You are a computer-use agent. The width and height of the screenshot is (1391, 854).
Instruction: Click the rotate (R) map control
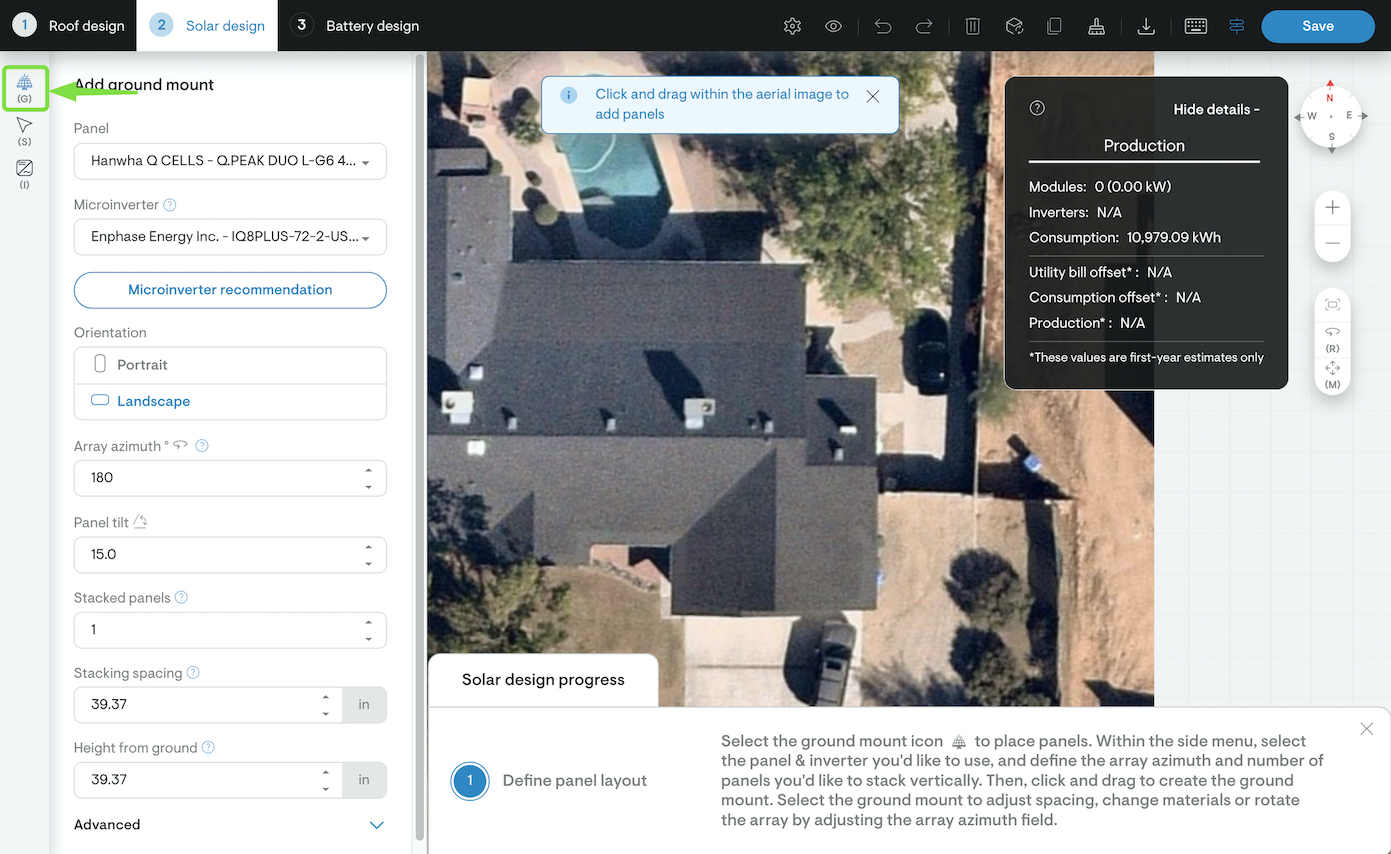click(x=1332, y=337)
